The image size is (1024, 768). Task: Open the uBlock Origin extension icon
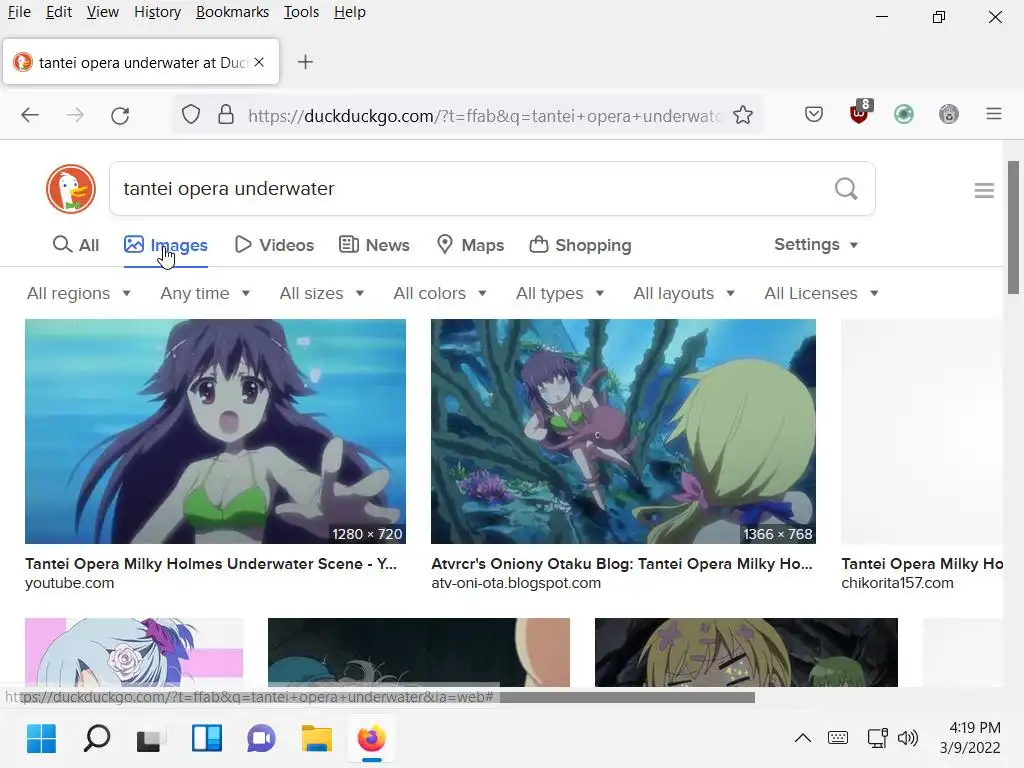pyautogui.click(x=859, y=112)
